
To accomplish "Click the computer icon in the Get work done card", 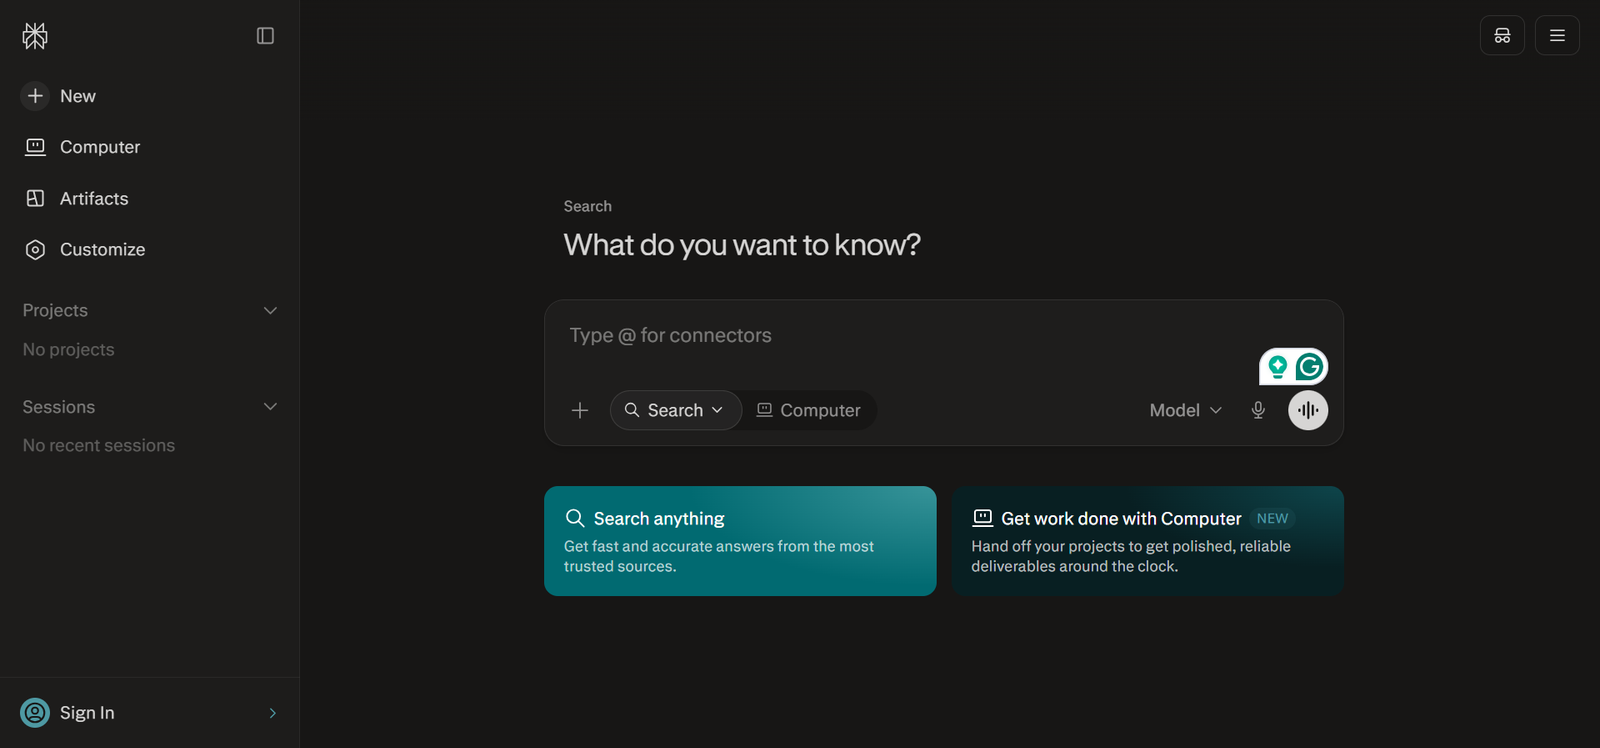I will [983, 518].
